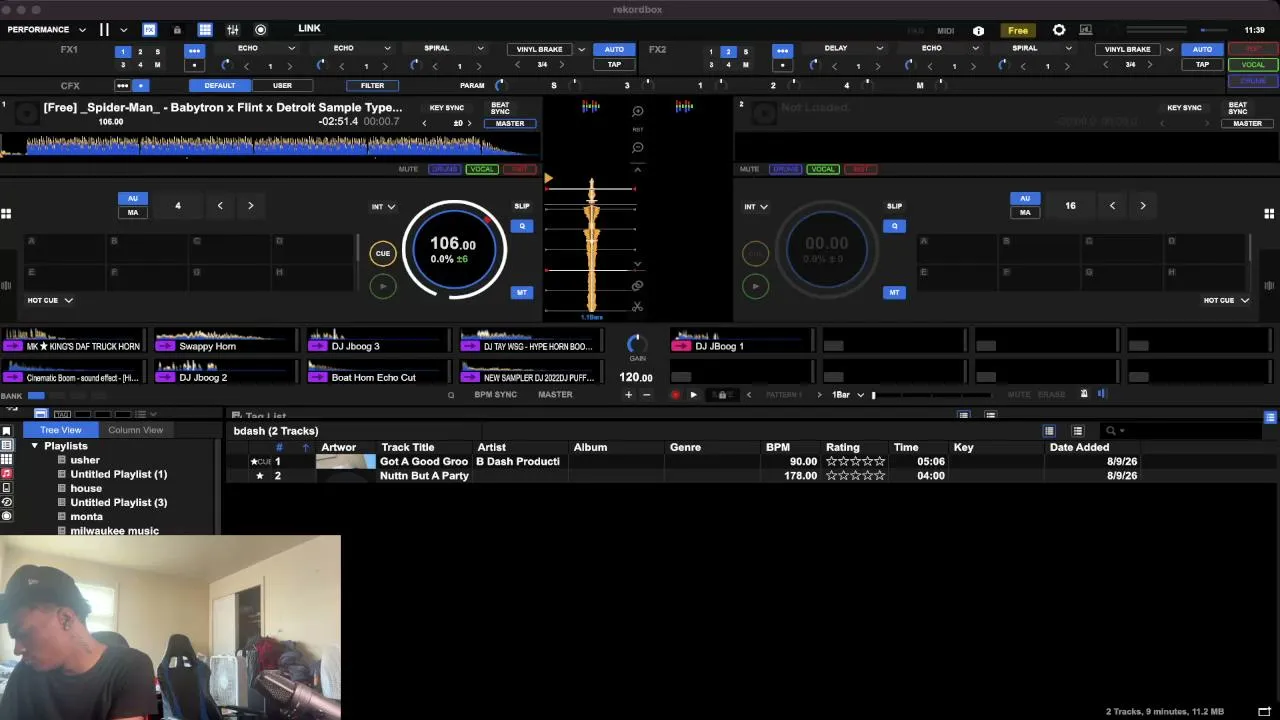Open deck 1 INT sync mode dropdown

(383, 207)
